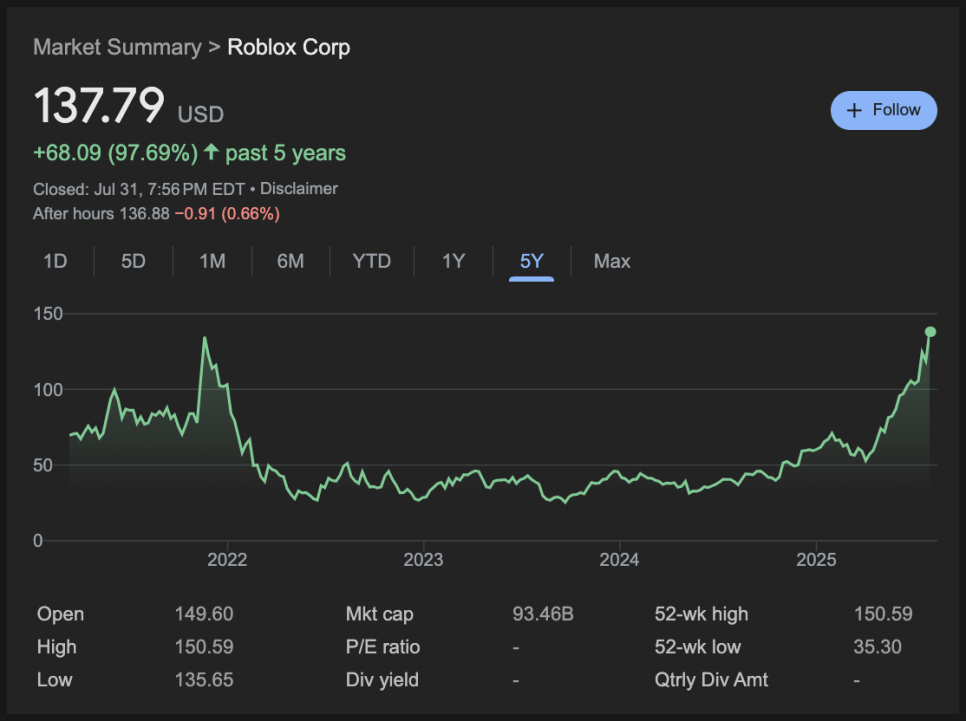Switch to the YTD chart view
Viewport: 966px width, 721px height.
[371, 261]
